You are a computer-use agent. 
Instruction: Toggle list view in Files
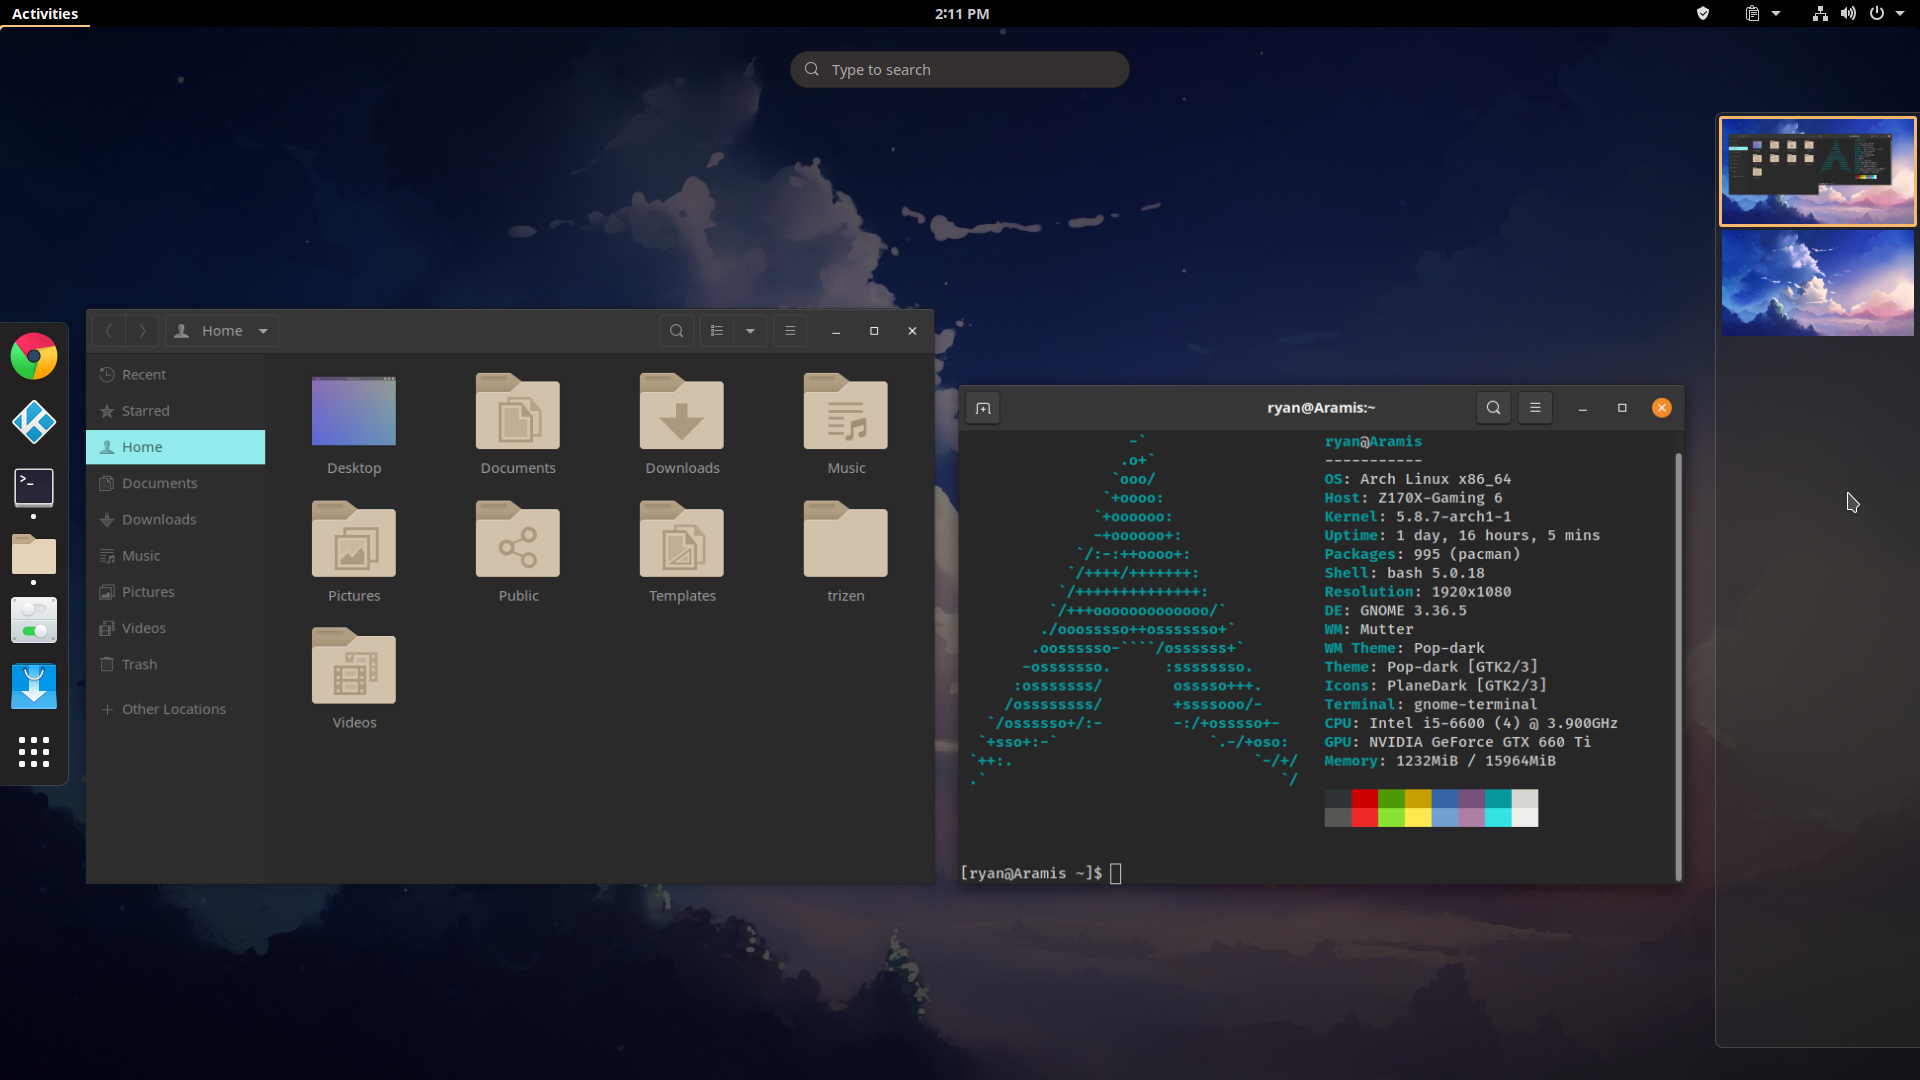(717, 331)
